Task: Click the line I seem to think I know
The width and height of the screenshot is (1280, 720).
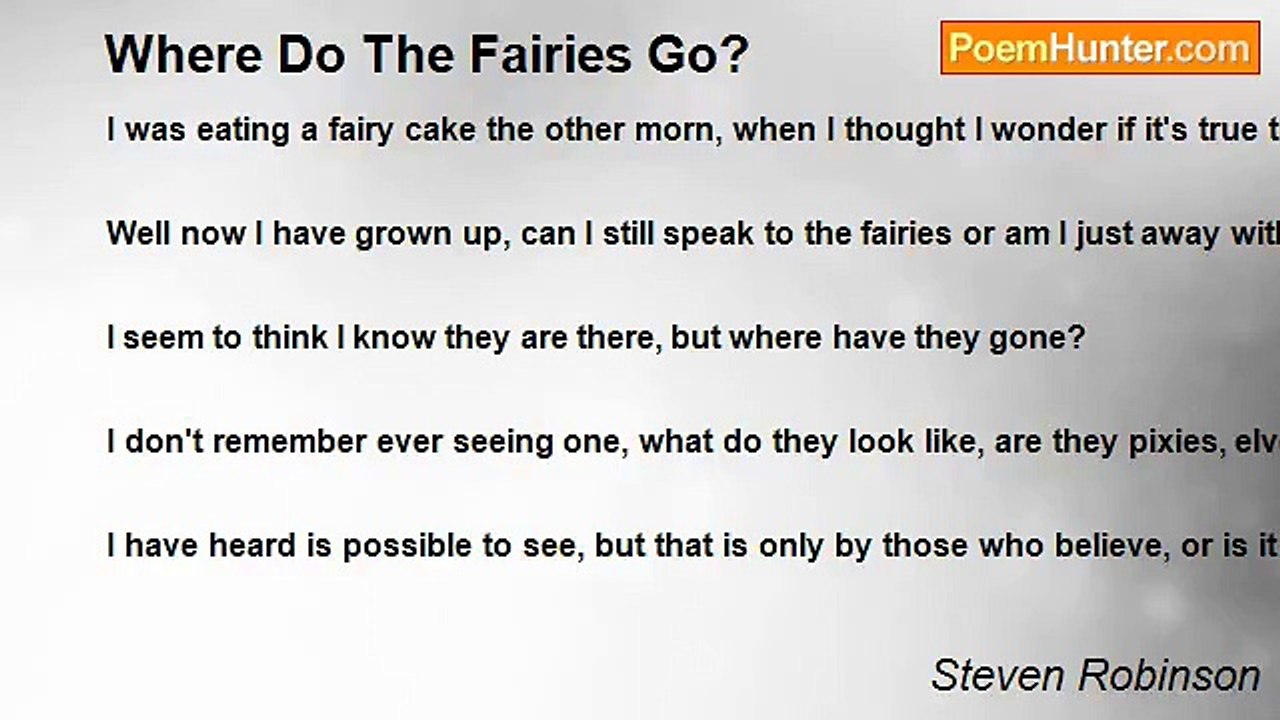Action: [596, 337]
